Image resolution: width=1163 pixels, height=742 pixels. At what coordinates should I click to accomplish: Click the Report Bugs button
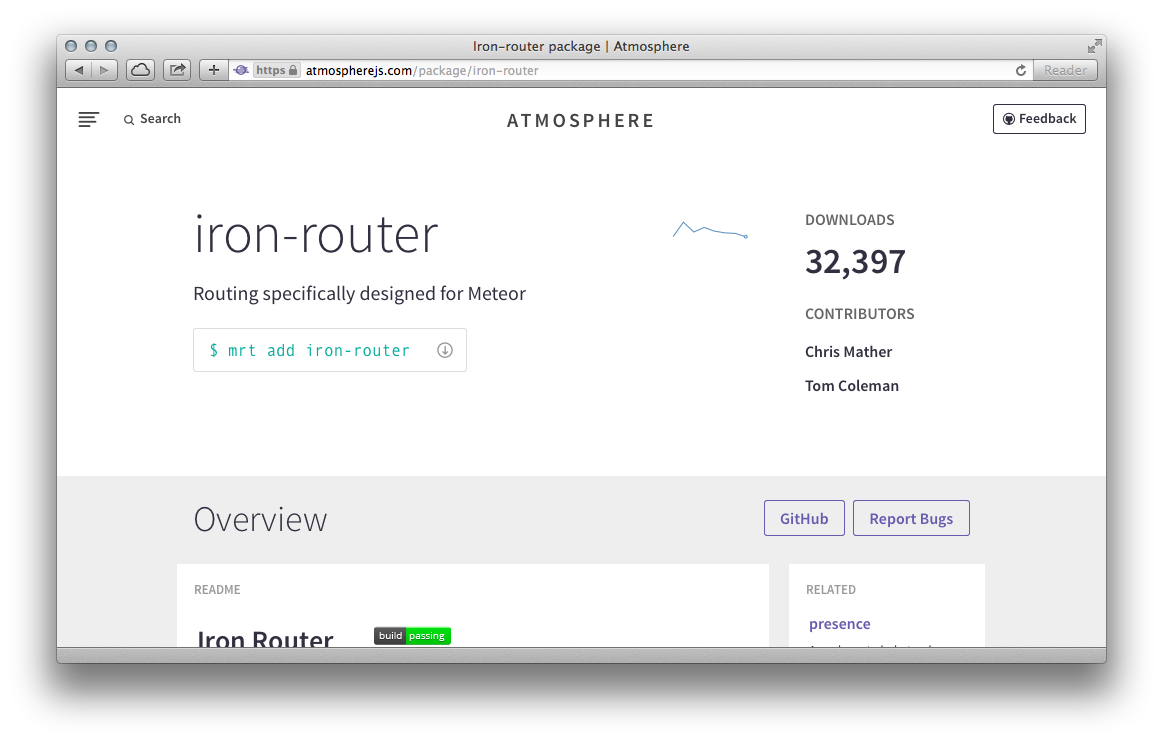[x=911, y=518]
